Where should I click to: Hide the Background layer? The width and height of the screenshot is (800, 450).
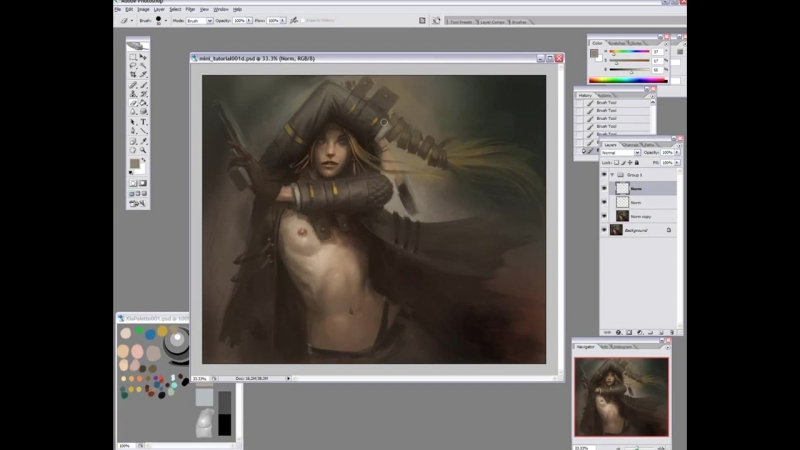pyautogui.click(x=604, y=230)
